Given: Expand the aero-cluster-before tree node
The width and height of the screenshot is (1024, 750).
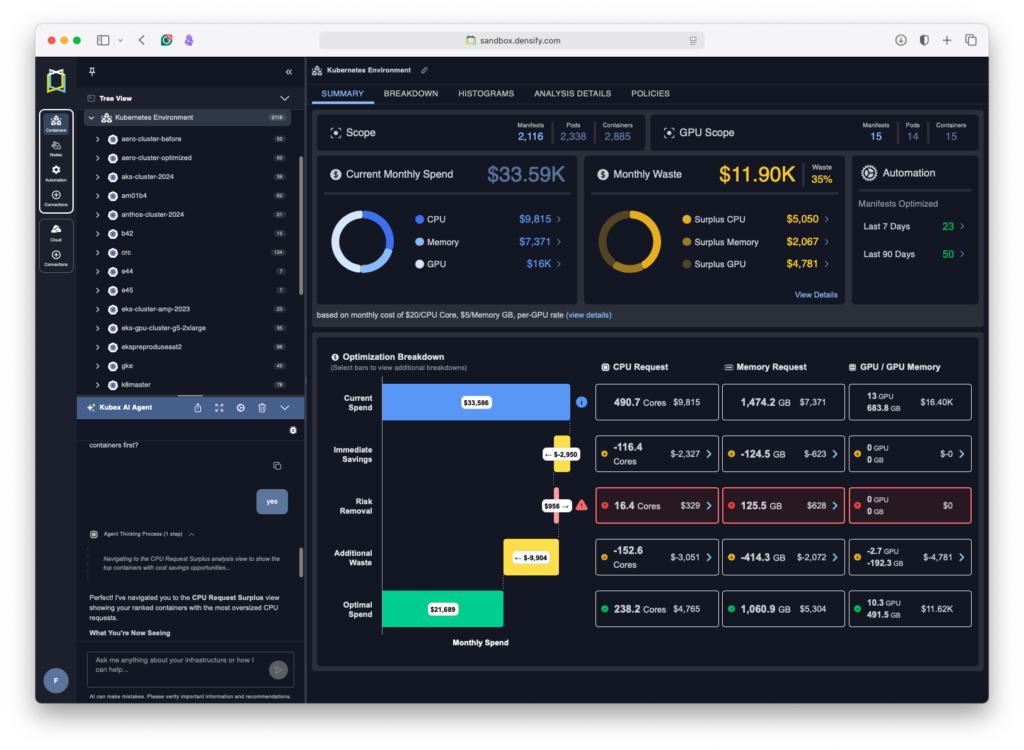Looking at the screenshot, I should tap(97, 139).
